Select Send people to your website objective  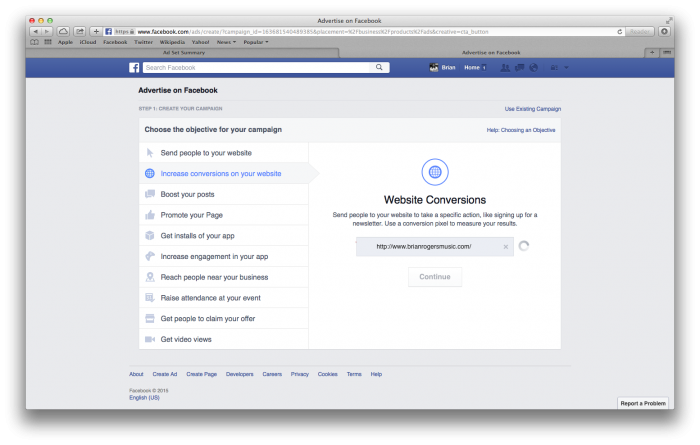pyautogui.click(x=224, y=153)
